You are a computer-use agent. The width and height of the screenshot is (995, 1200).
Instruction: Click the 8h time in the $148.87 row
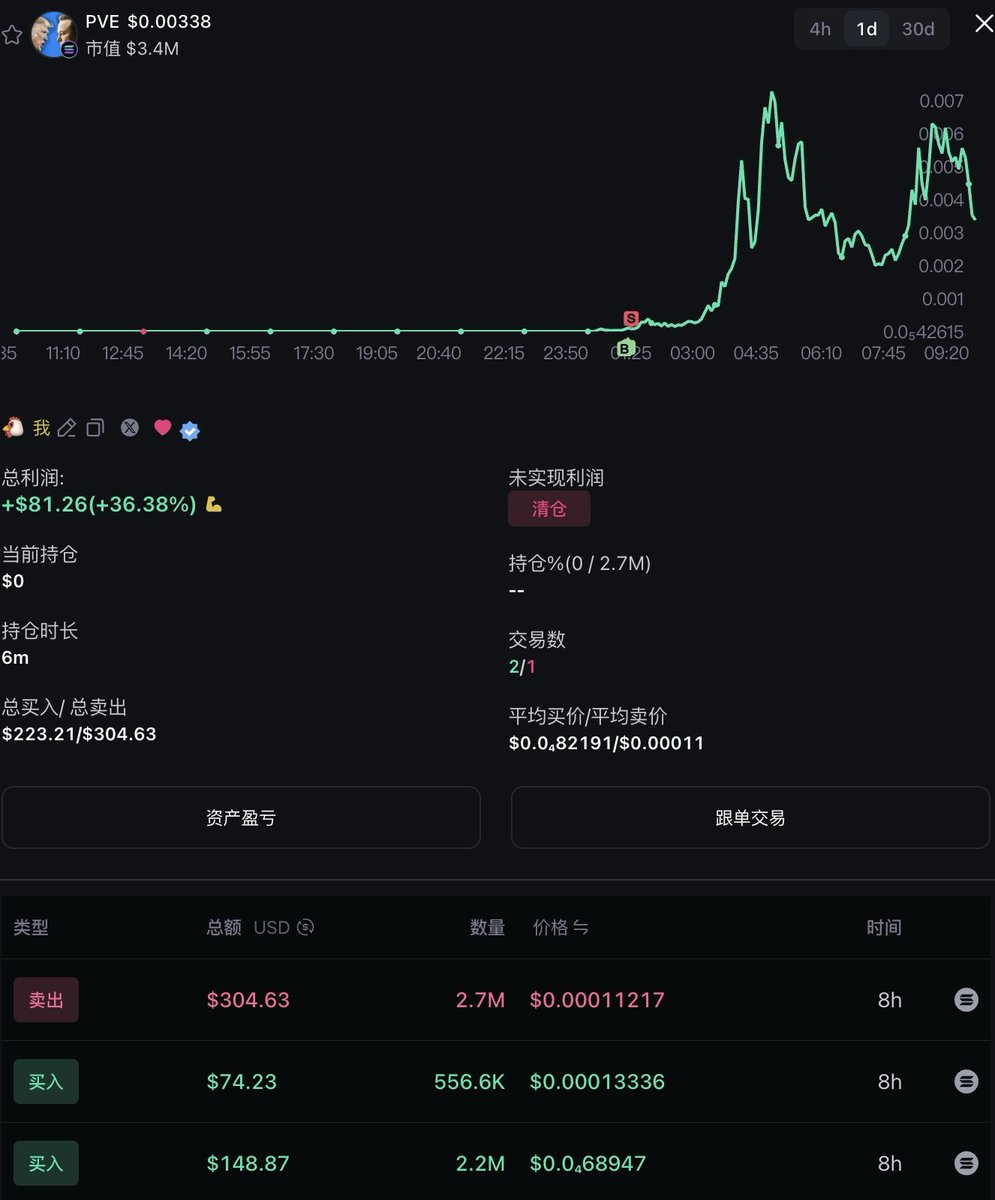[890, 1164]
